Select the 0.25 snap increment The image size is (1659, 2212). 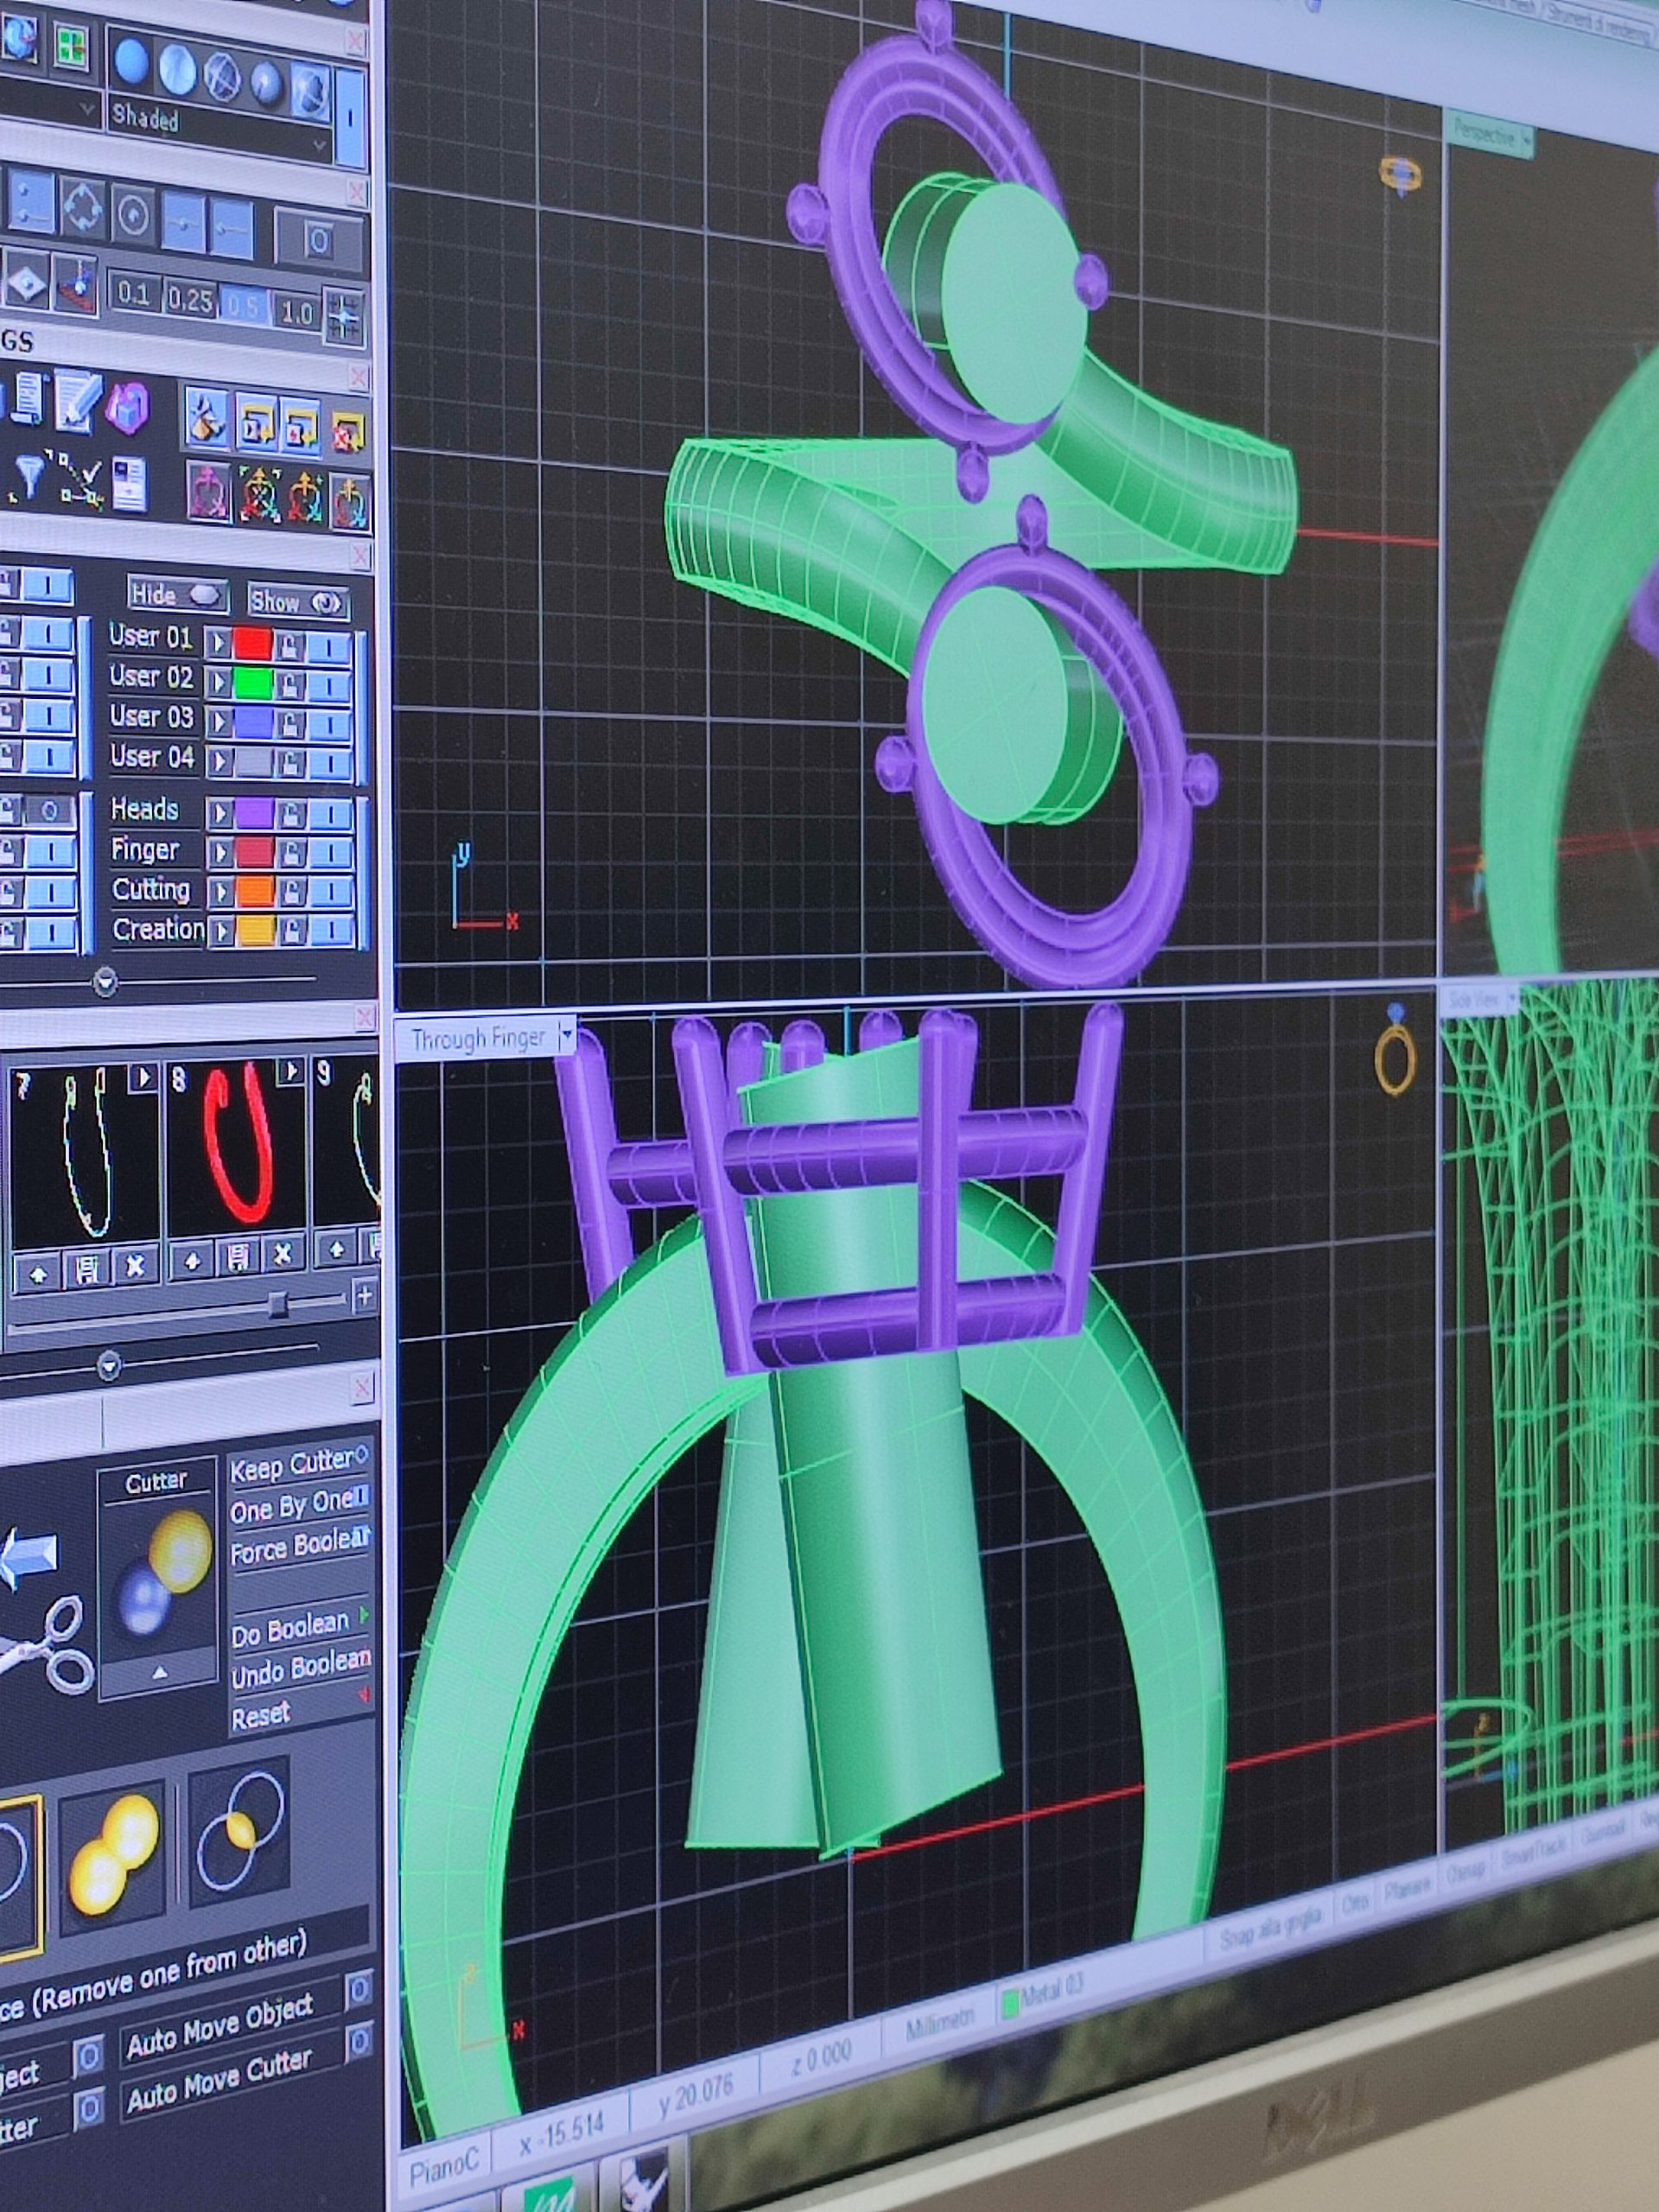coord(190,299)
